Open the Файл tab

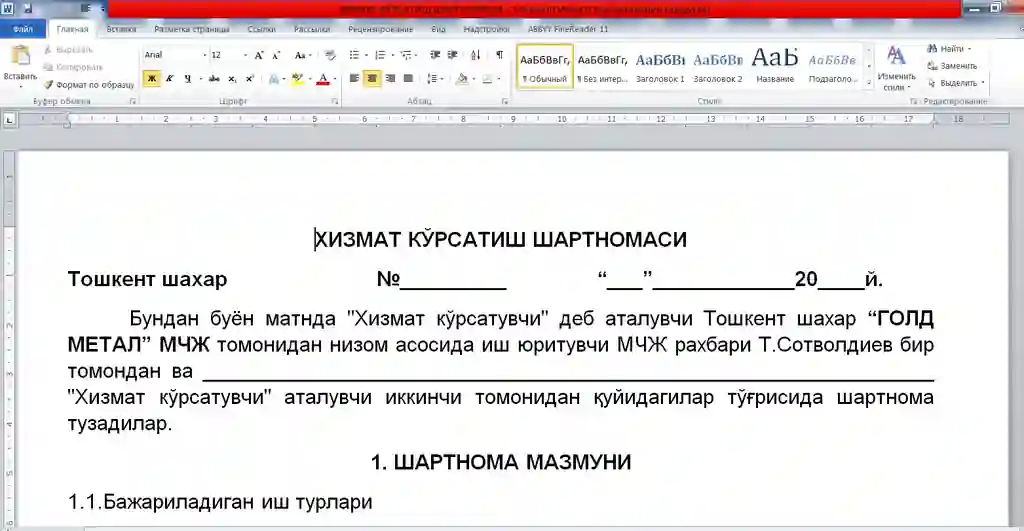pos(23,29)
